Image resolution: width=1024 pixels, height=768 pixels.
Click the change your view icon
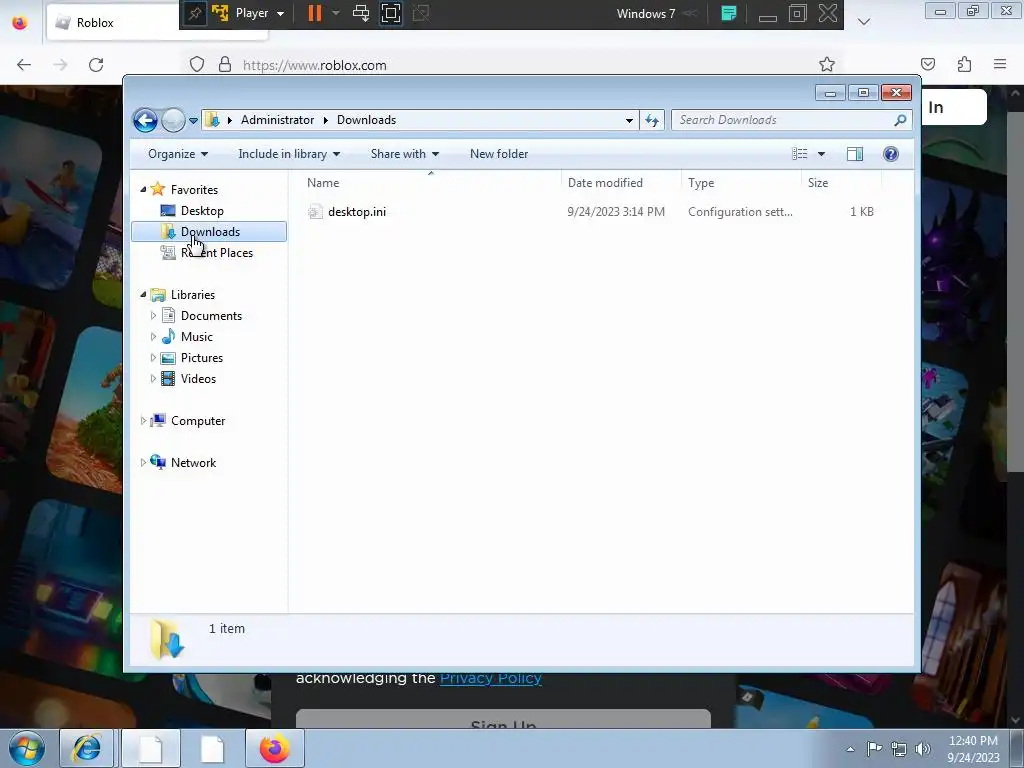tap(800, 154)
